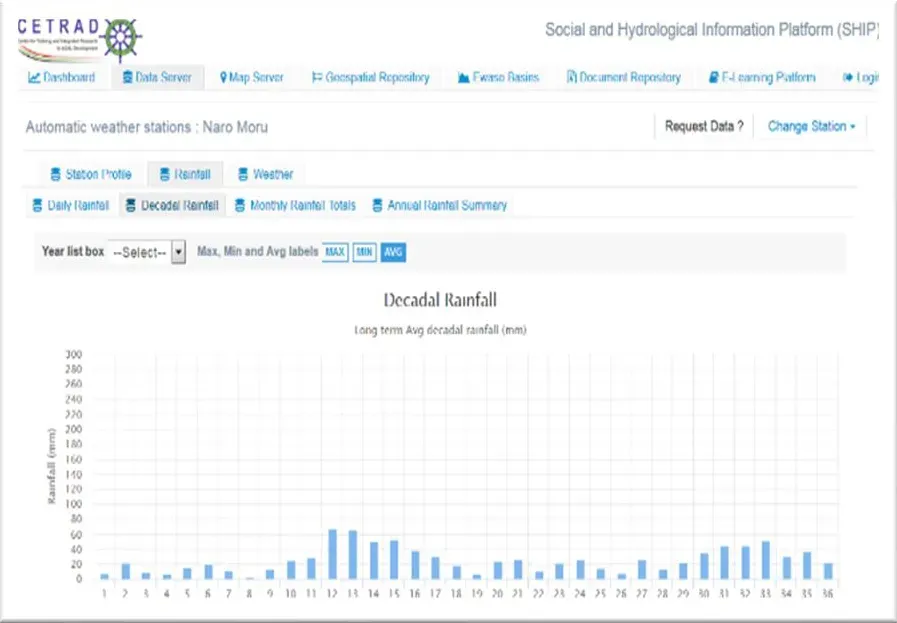Open the Geospatial Repository tab

point(371,78)
